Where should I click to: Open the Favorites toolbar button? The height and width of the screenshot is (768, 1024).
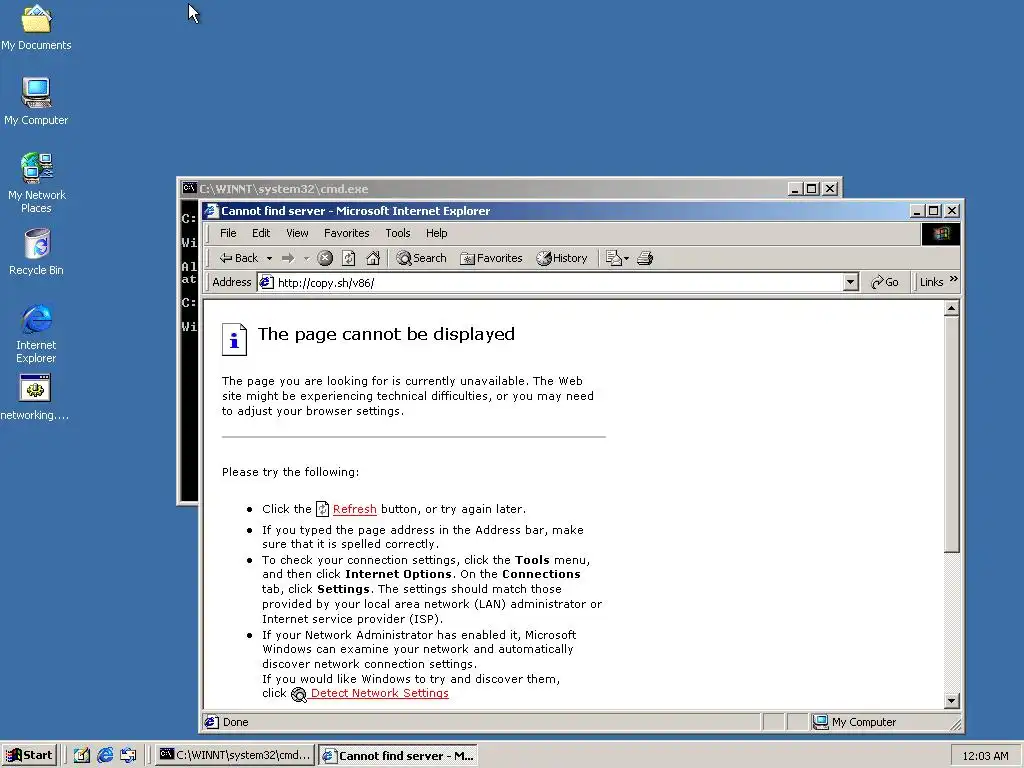[x=491, y=258]
